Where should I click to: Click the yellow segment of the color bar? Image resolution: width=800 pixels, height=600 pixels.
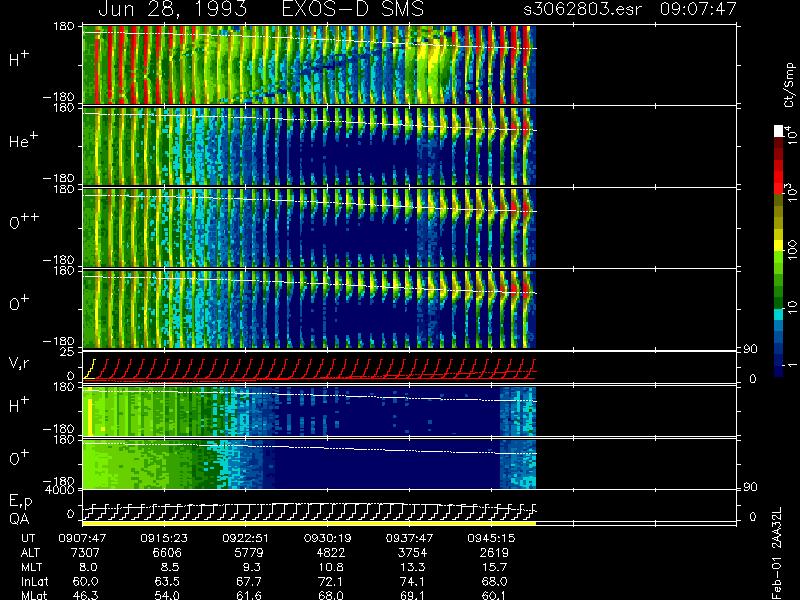pos(779,246)
